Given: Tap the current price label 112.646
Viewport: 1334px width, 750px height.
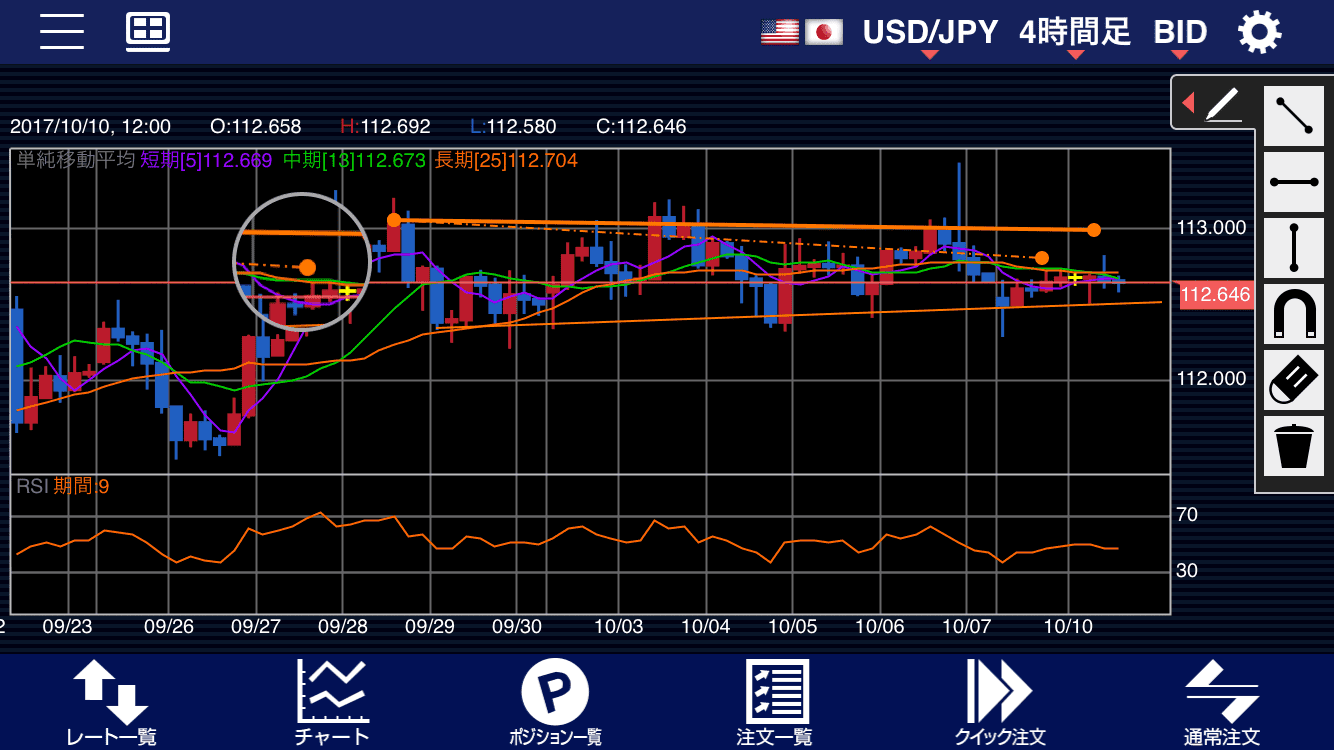Looking at the screenshot, I should tap(1216, 295).
